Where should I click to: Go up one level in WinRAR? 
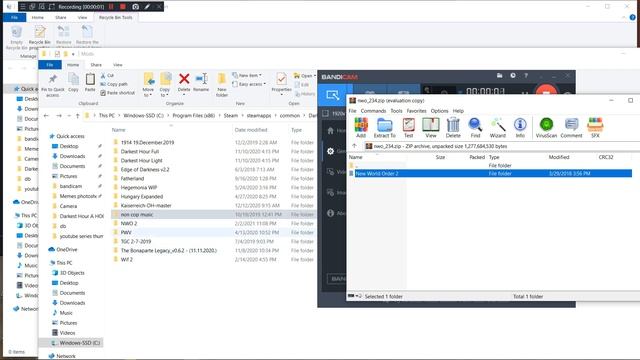tap(354, 146)
